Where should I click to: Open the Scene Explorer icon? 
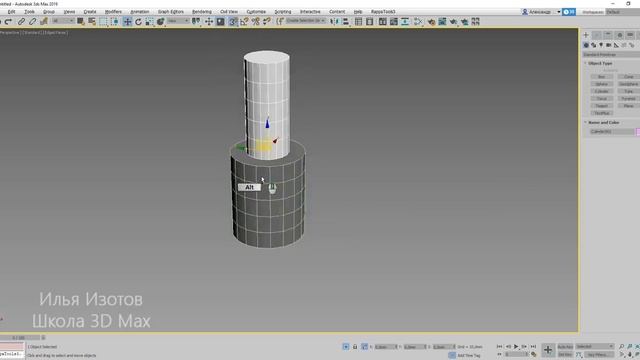click(x=358, y=21)
